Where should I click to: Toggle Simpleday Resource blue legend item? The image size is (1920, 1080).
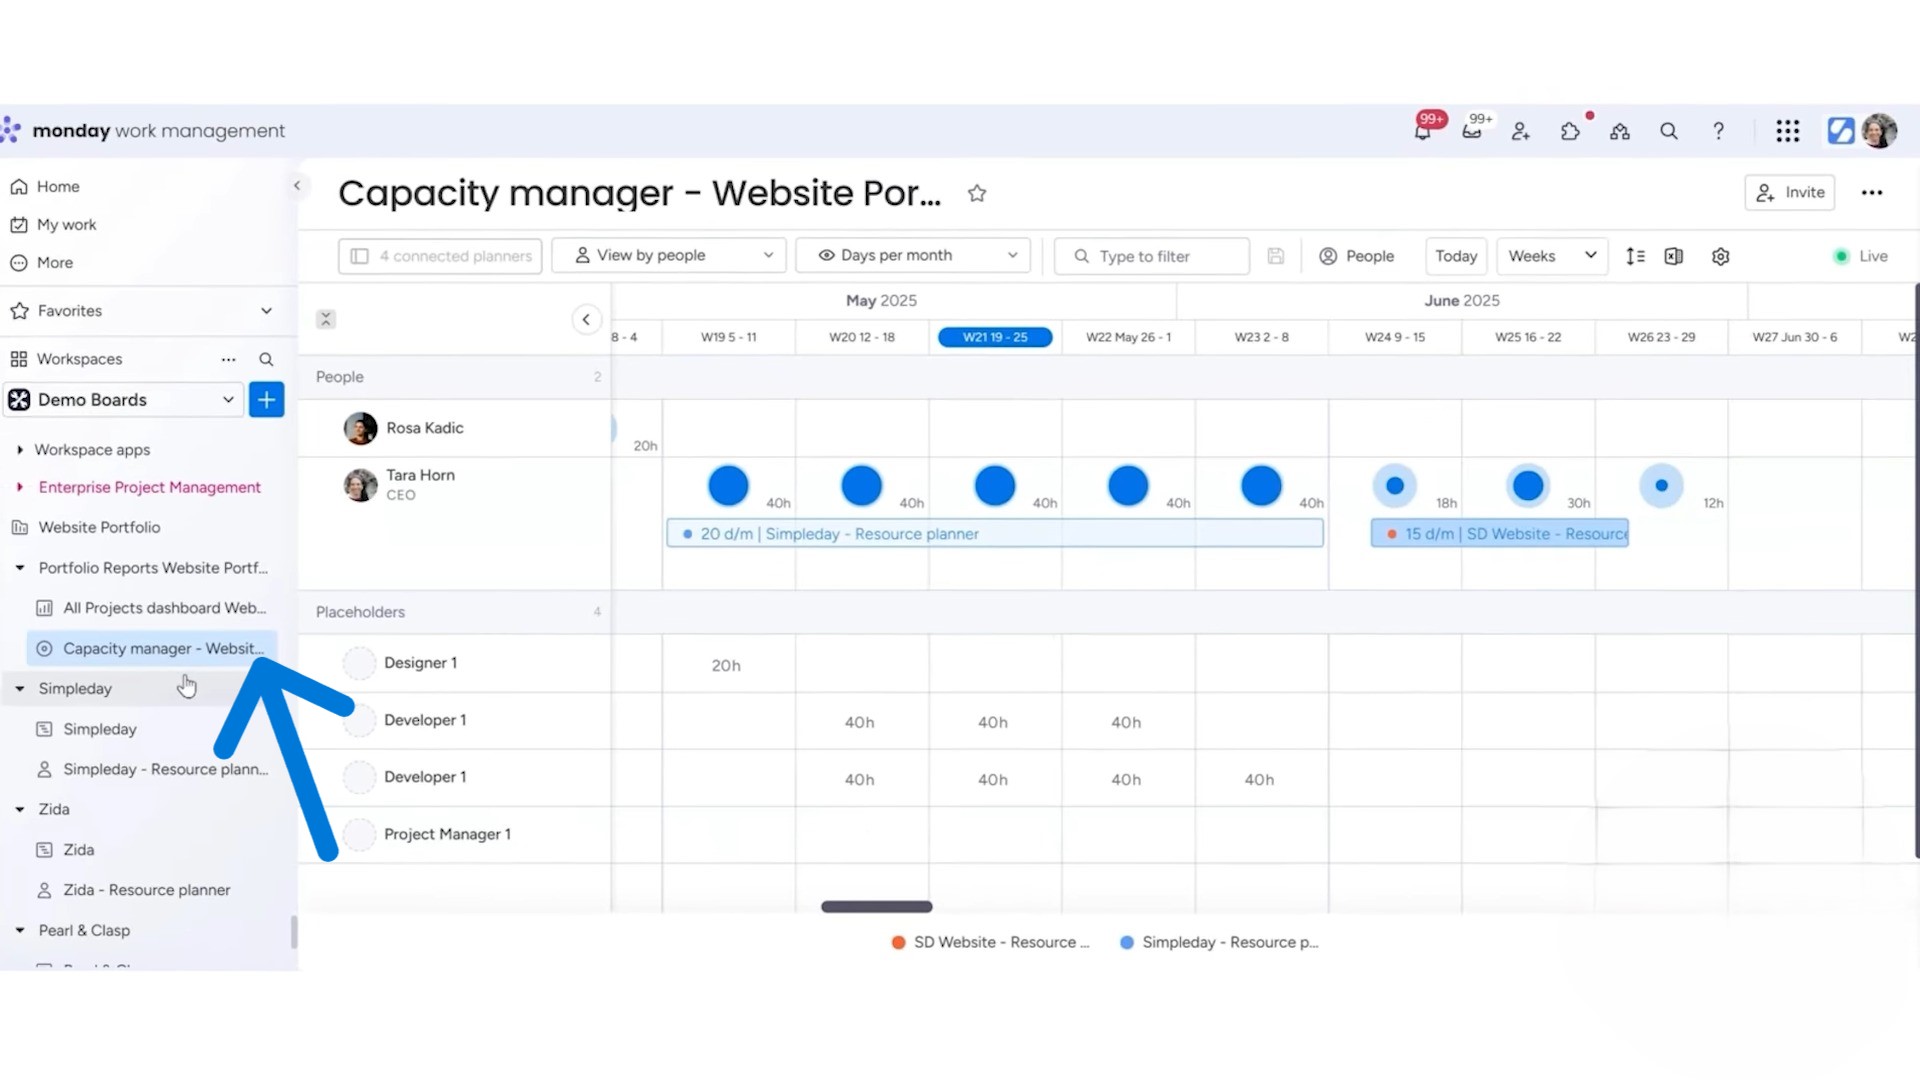tap(1219, 943)
